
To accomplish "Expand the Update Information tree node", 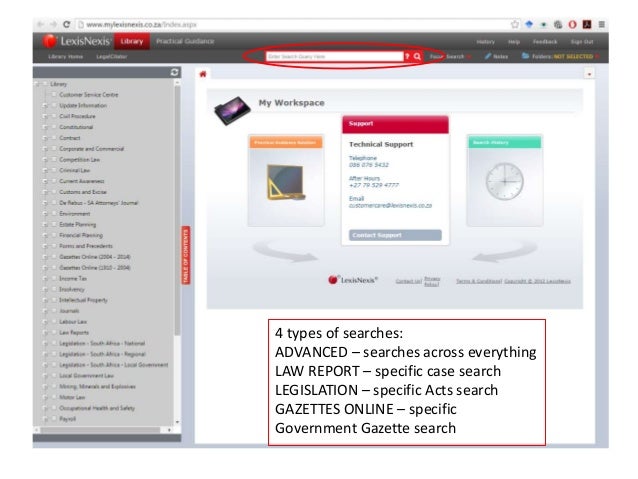I will click(45, 106).
